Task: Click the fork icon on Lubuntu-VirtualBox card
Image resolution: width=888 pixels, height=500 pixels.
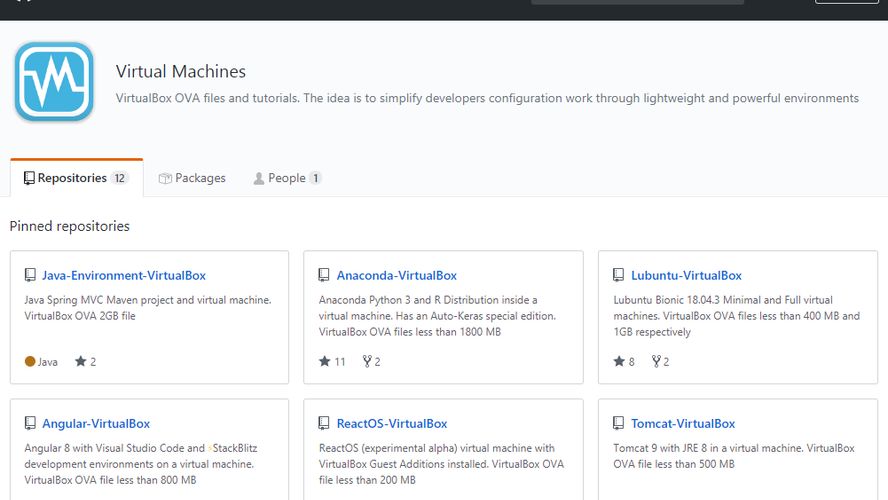Action: tap(656, 362)
